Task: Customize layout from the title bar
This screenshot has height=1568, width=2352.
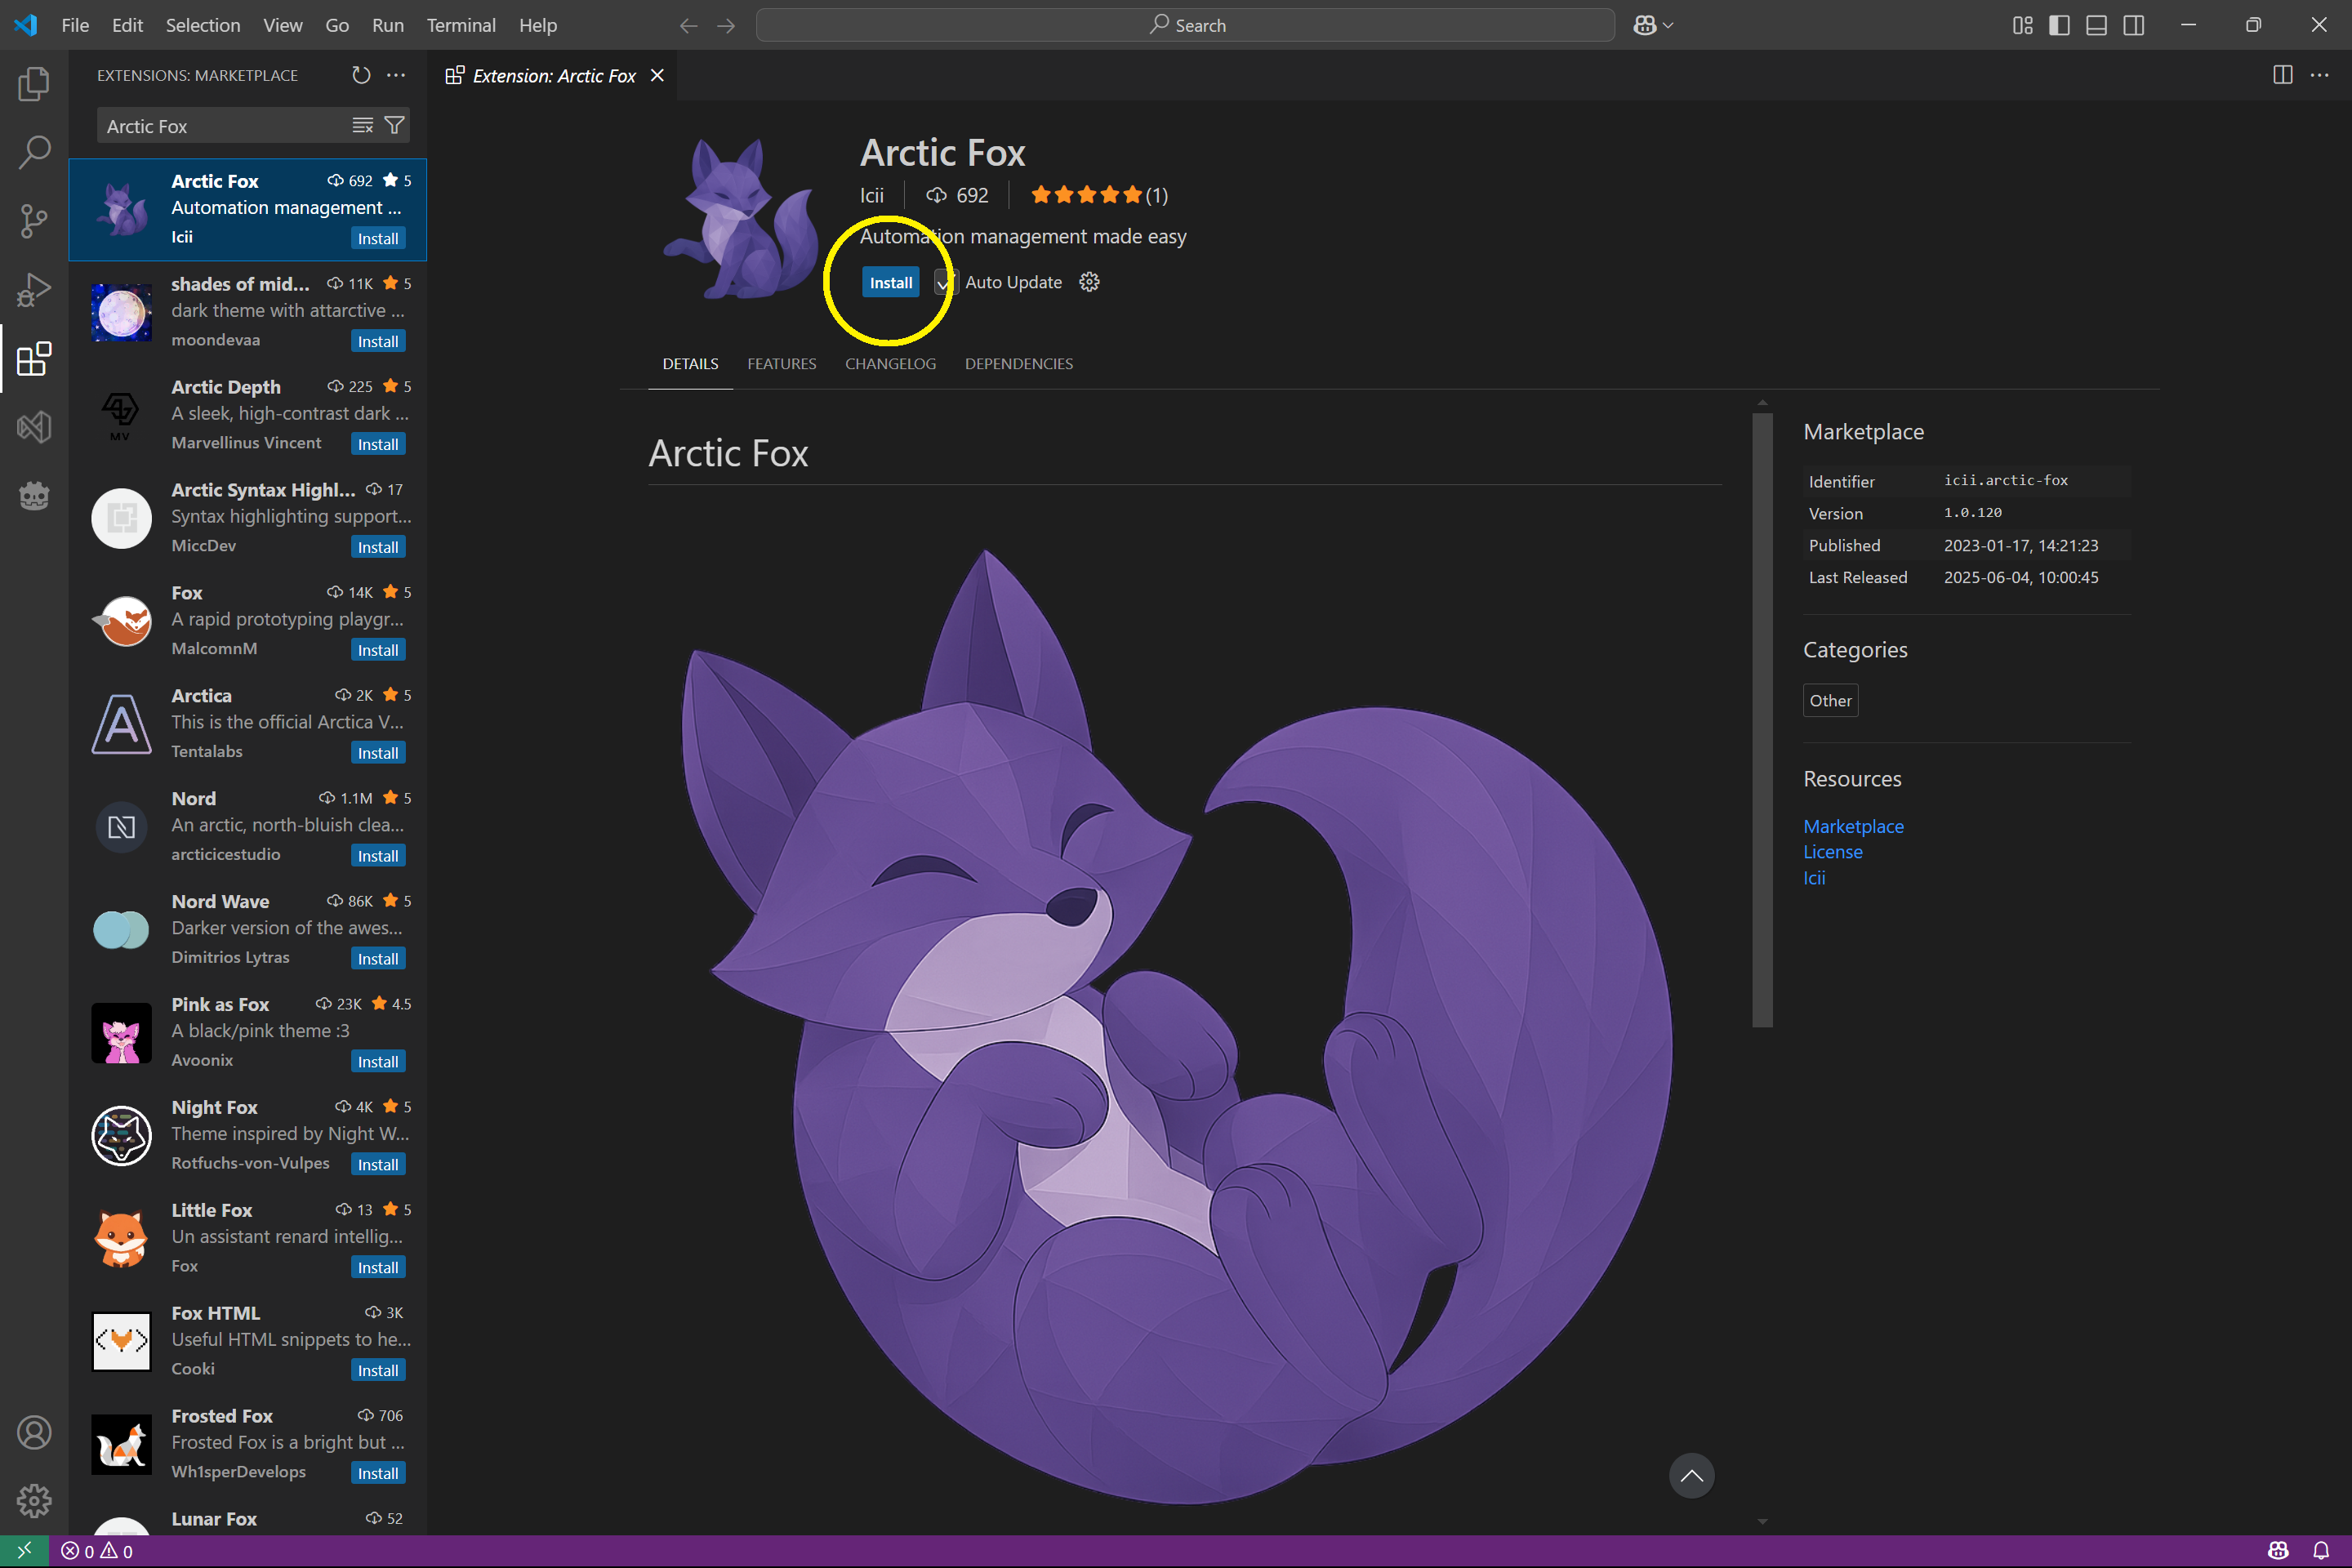Action: point(2022,25)
